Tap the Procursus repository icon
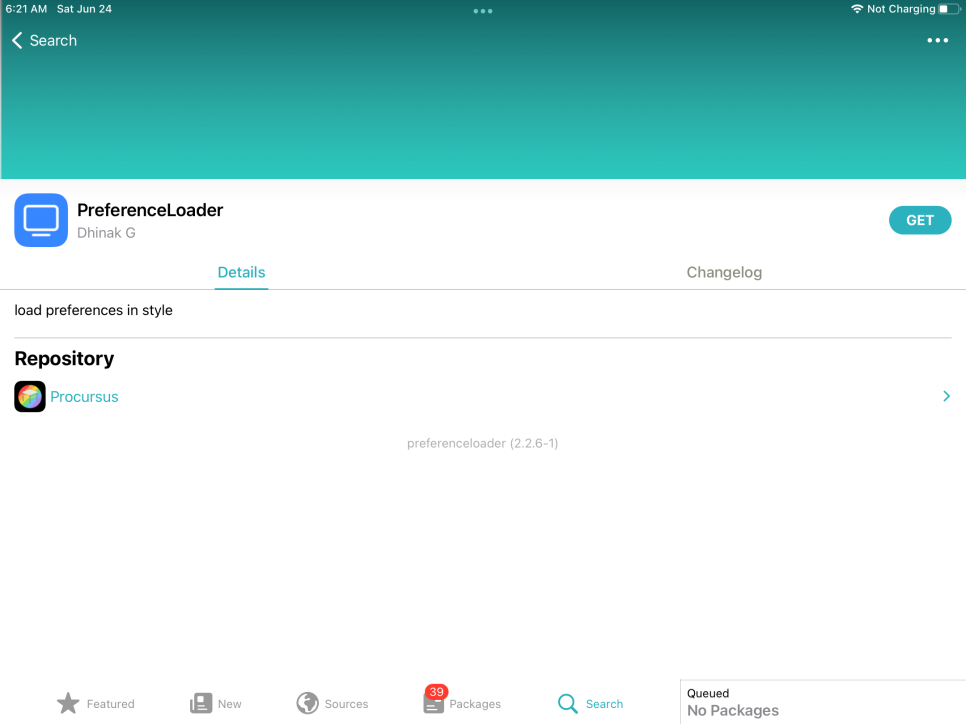The image size is (966, 725). click(30, 397)
